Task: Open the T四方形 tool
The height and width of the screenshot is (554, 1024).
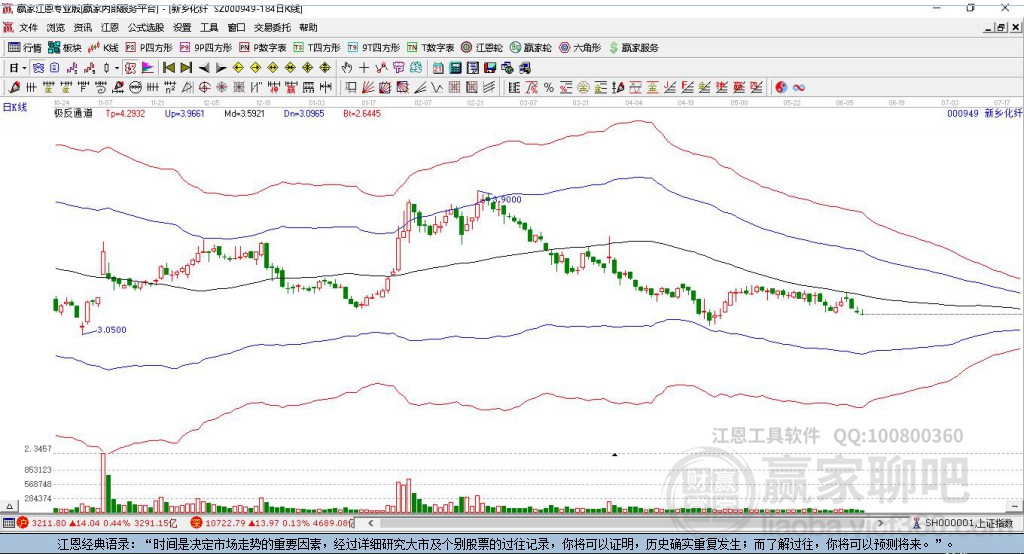Action: coord(317,48)
